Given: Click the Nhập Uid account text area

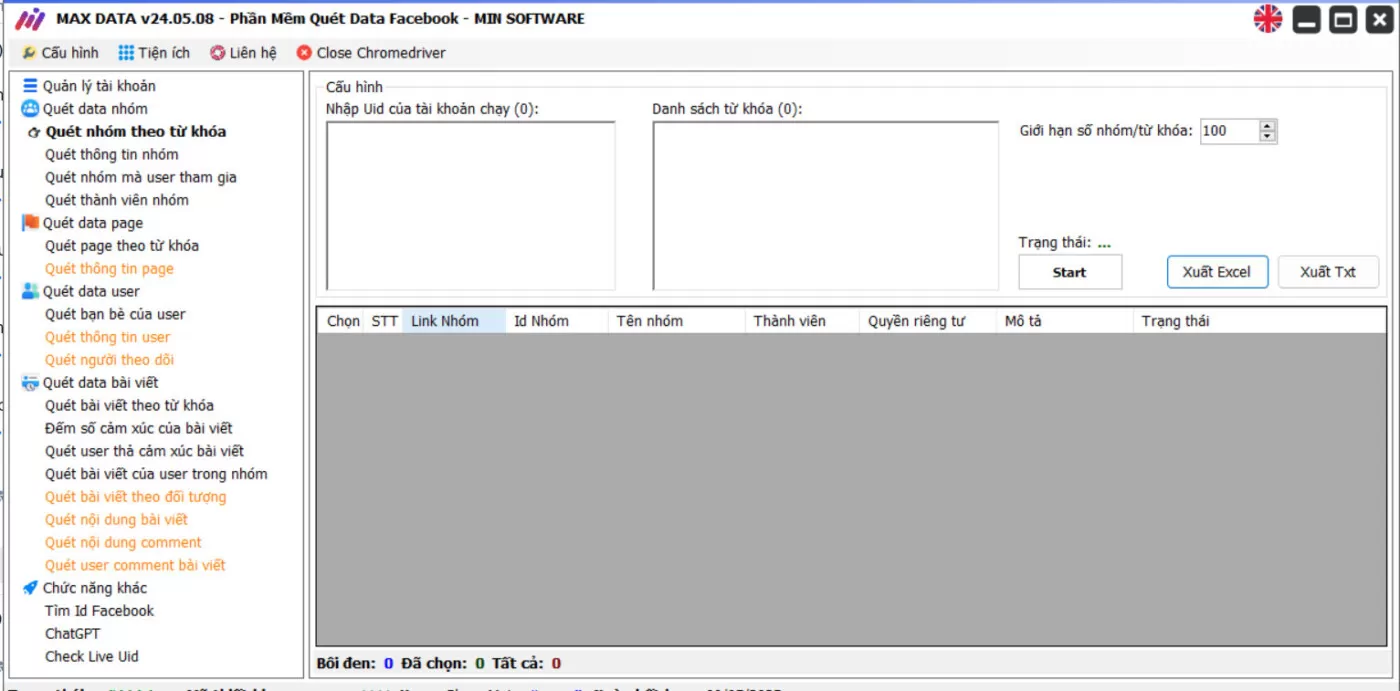Looking at the screenshot, I should pos(470,206).
